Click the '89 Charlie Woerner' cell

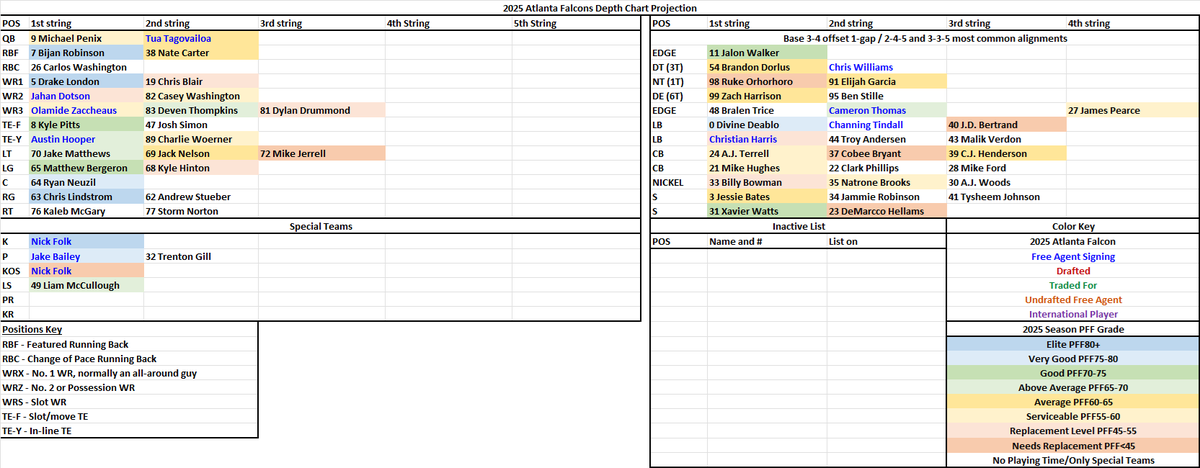(x=200, y=139)
